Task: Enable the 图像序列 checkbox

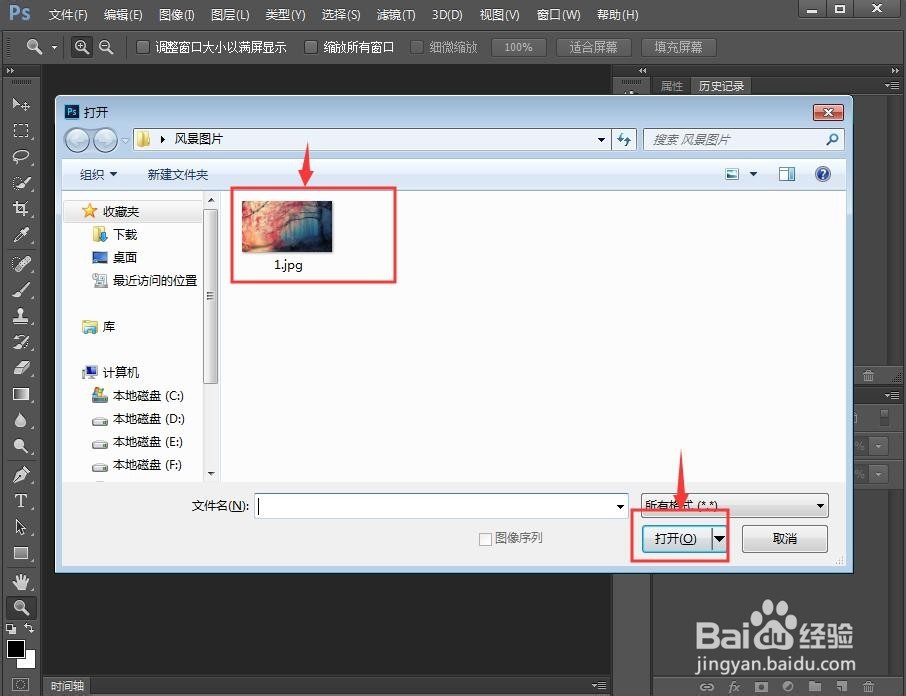Action: [484, 538]
